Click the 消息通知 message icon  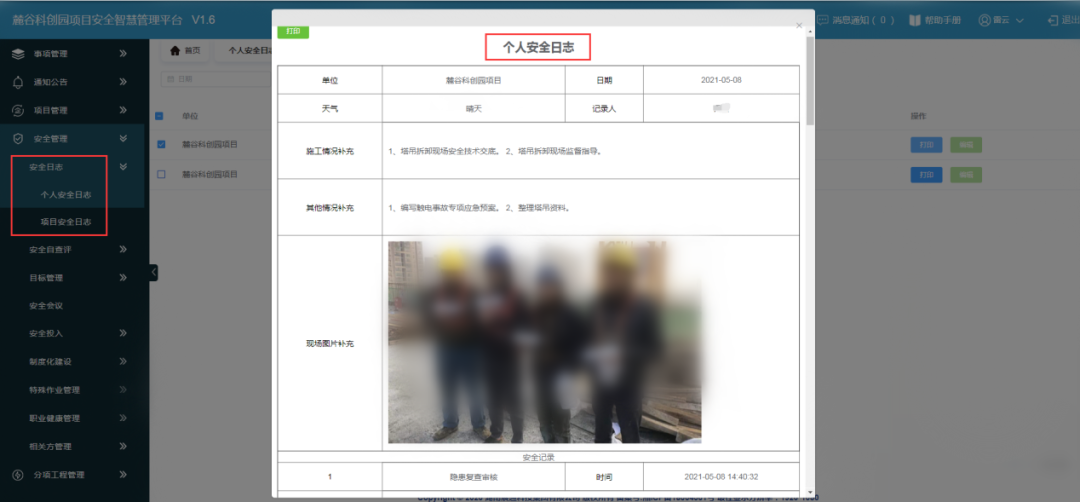(822, 20)
